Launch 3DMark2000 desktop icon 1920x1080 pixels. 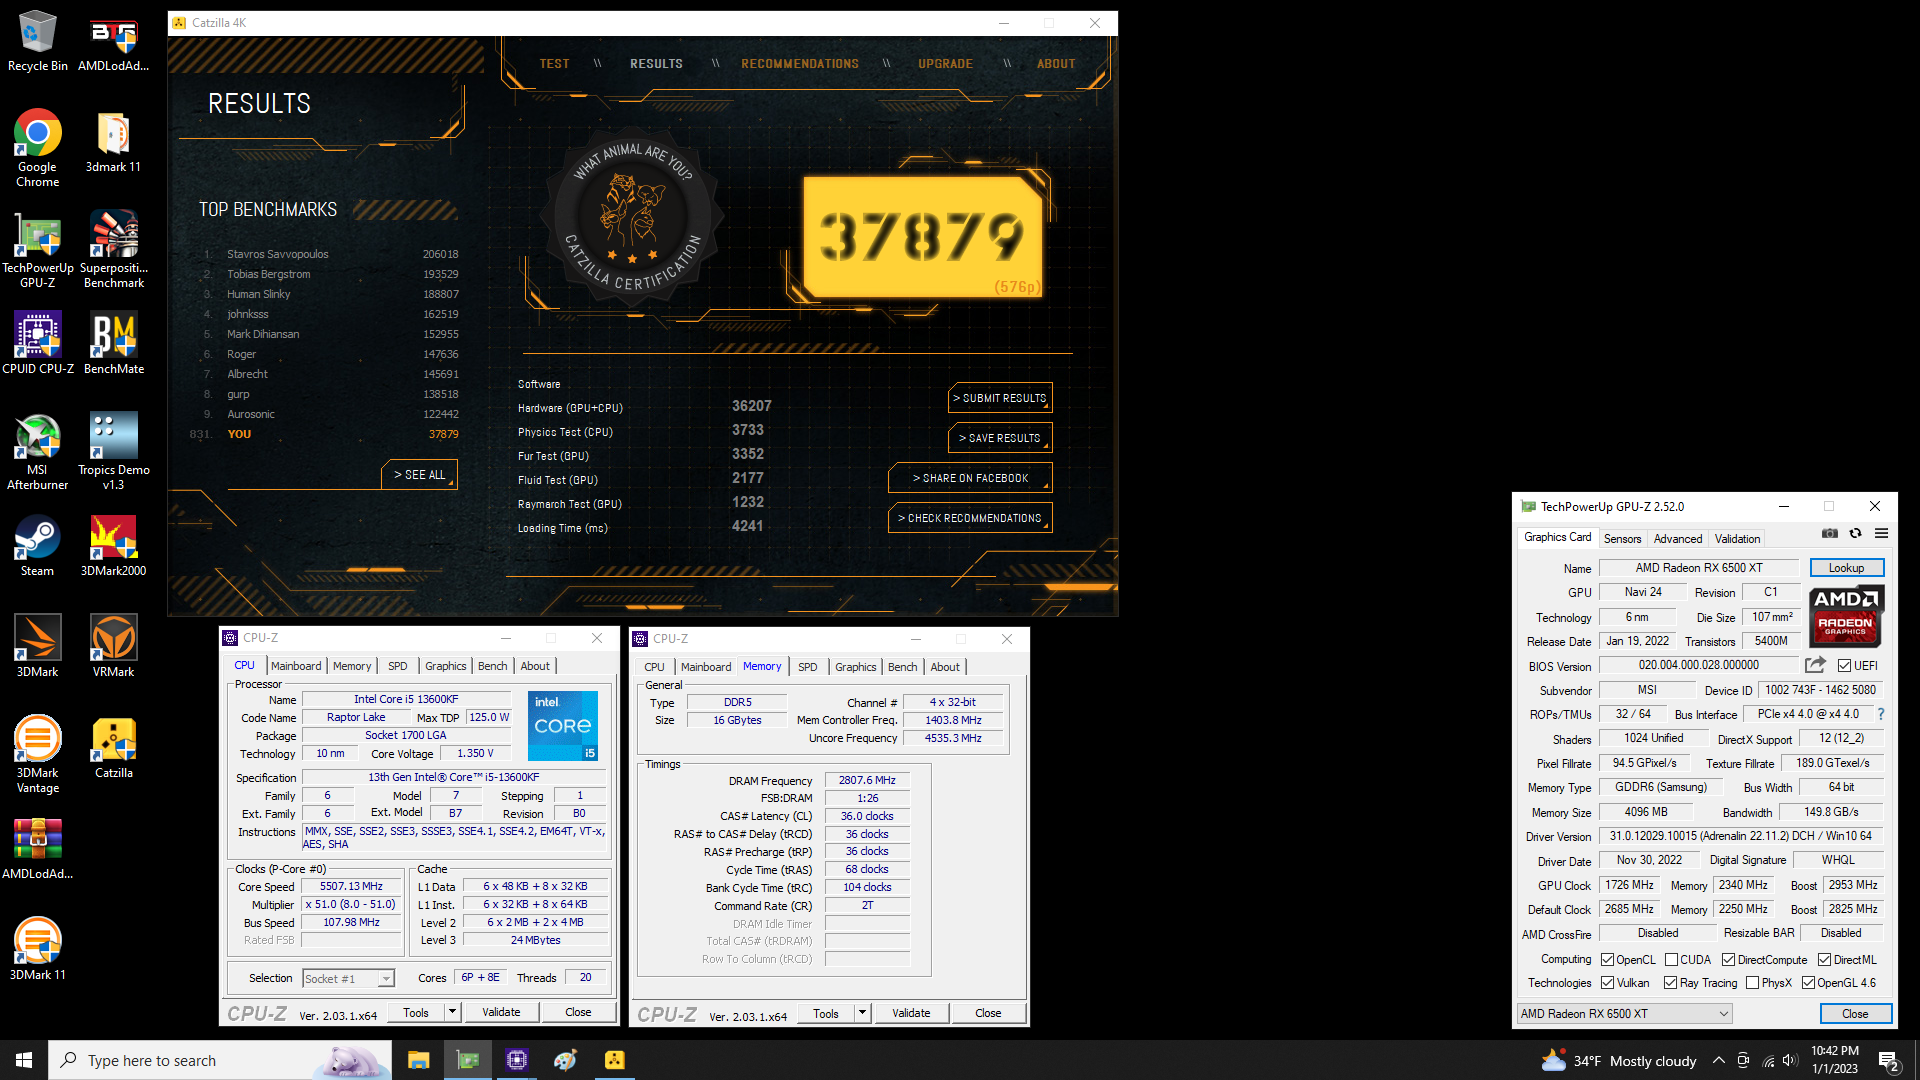(x=113, y=546)
